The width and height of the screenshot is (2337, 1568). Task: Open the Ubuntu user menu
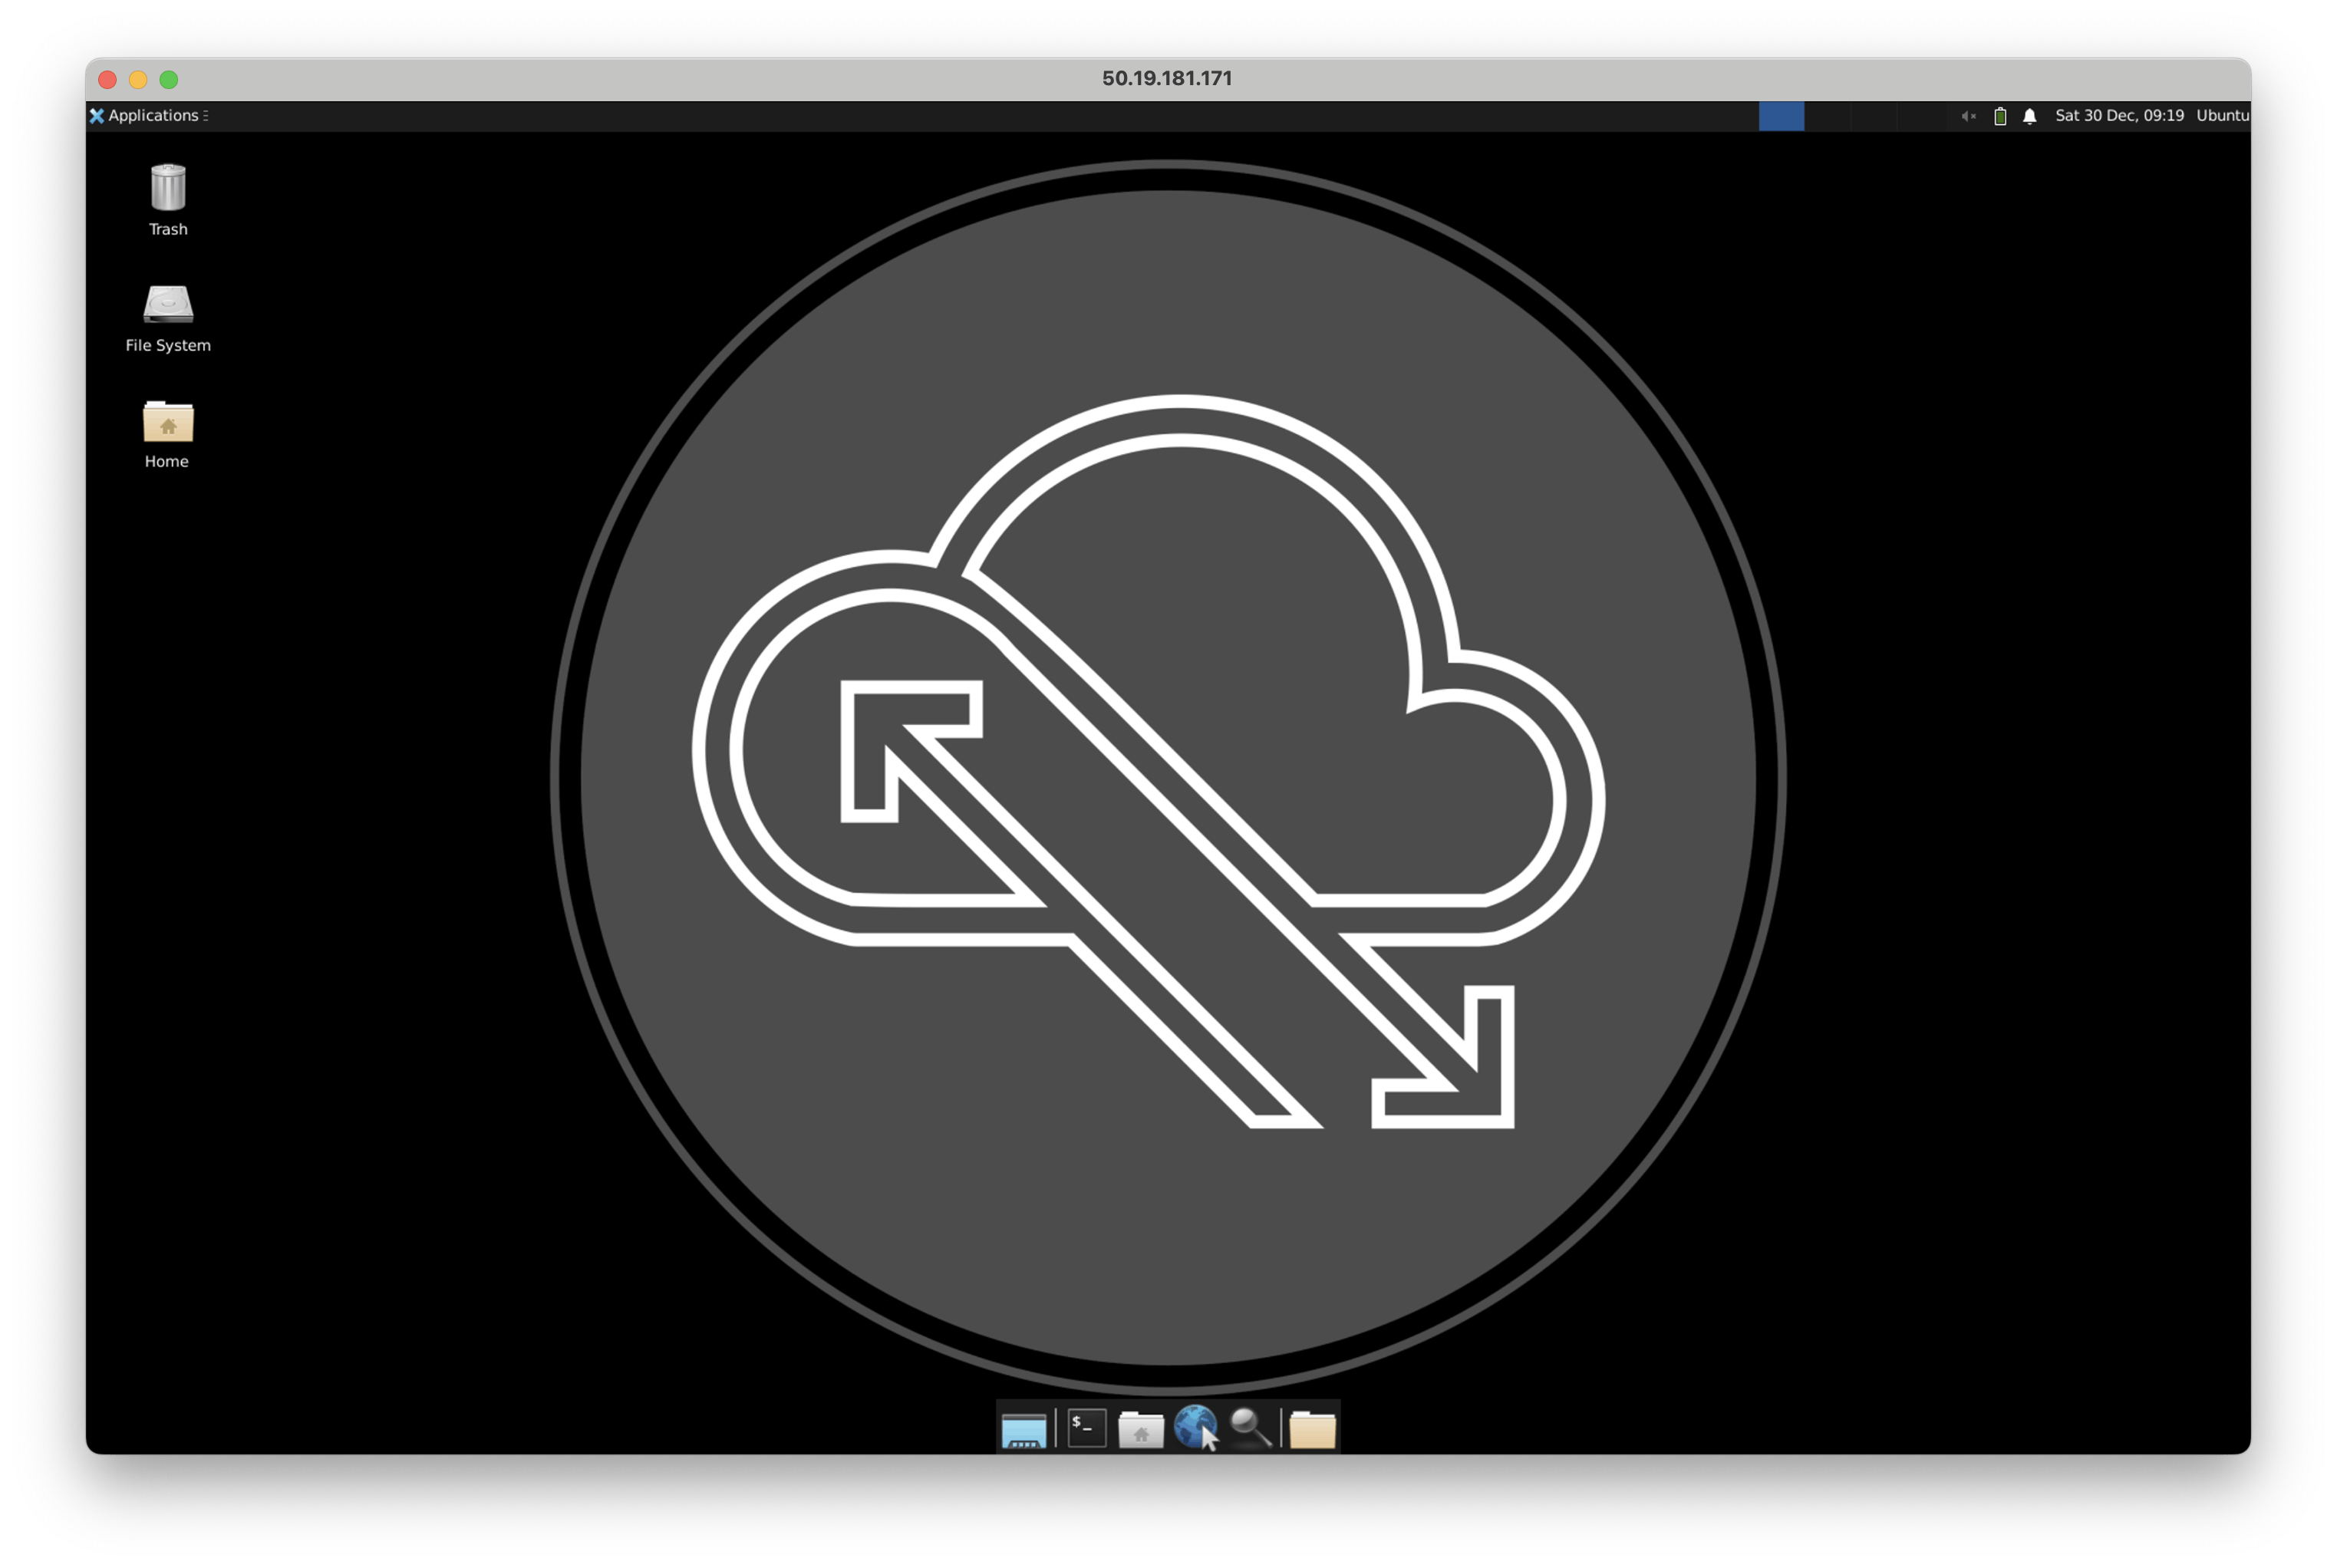tap(2221, 116)
